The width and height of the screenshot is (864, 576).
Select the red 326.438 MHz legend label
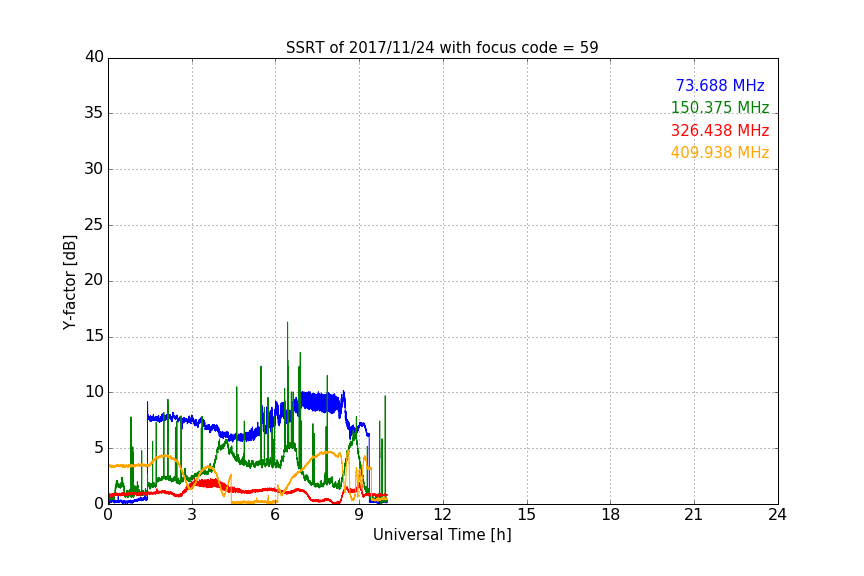tap(720, 131)
